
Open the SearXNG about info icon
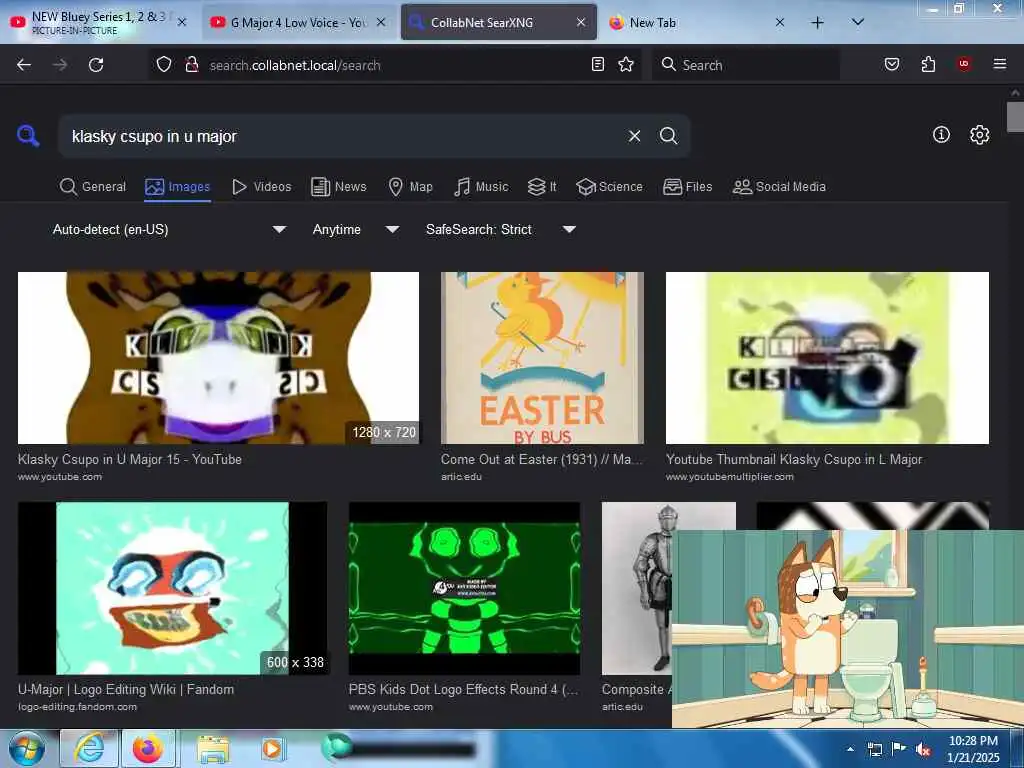point(941,135)
